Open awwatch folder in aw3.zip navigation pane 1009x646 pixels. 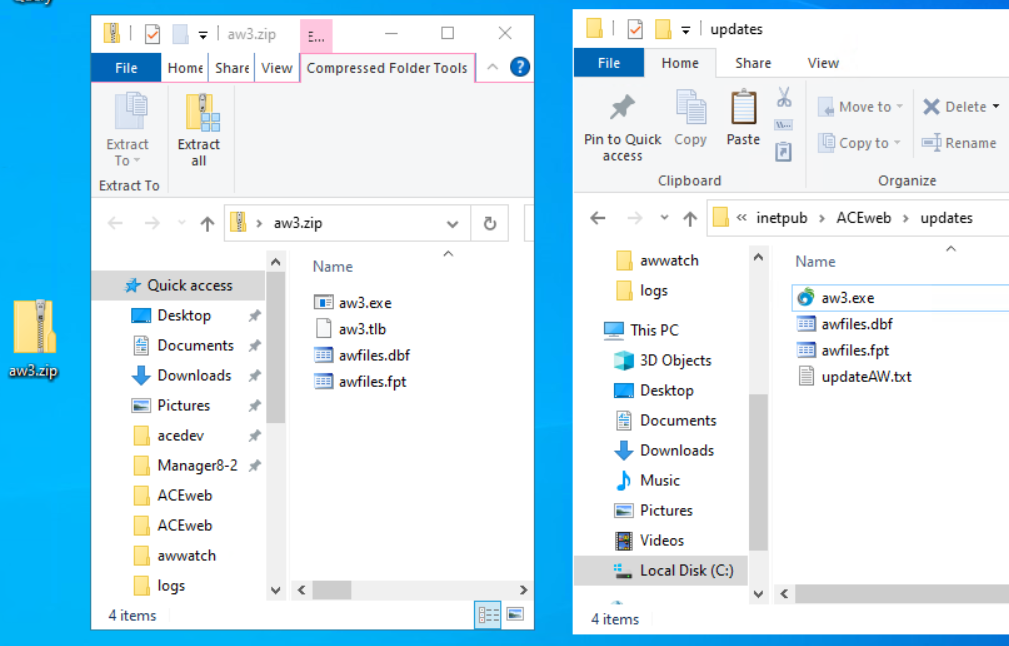[187, 555]
